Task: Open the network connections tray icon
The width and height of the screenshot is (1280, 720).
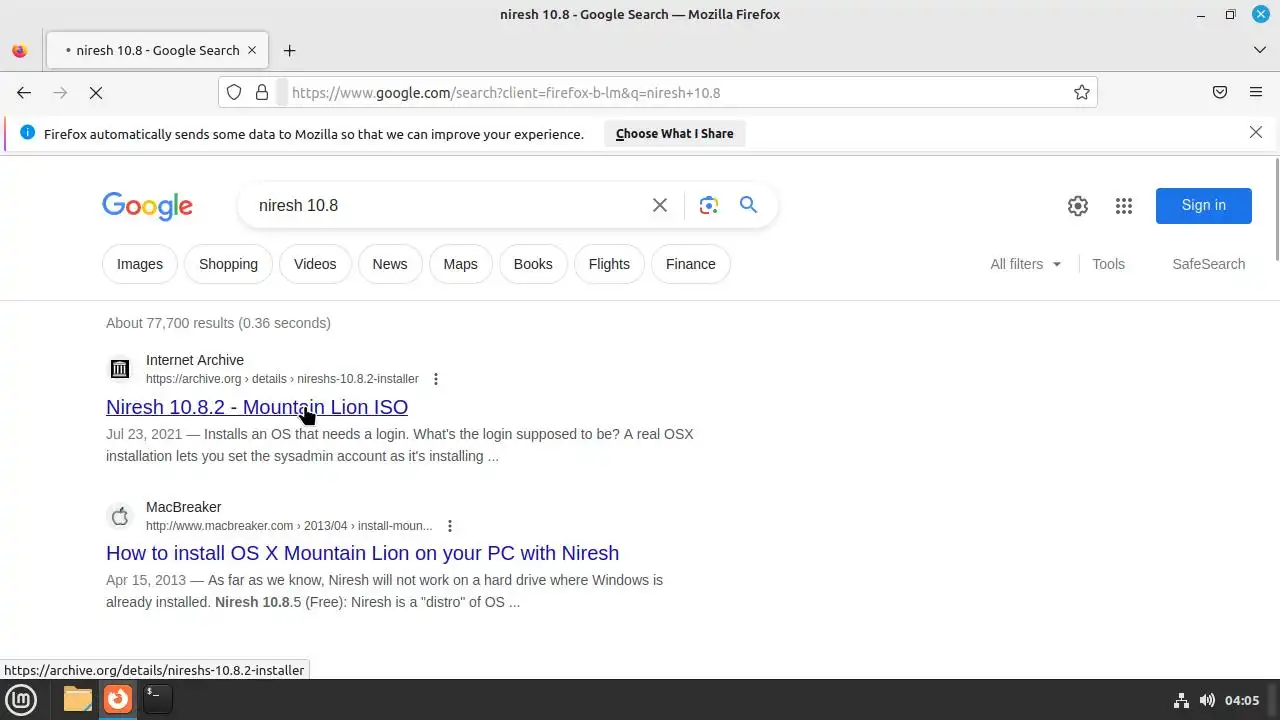Action: coord(1181,700)
